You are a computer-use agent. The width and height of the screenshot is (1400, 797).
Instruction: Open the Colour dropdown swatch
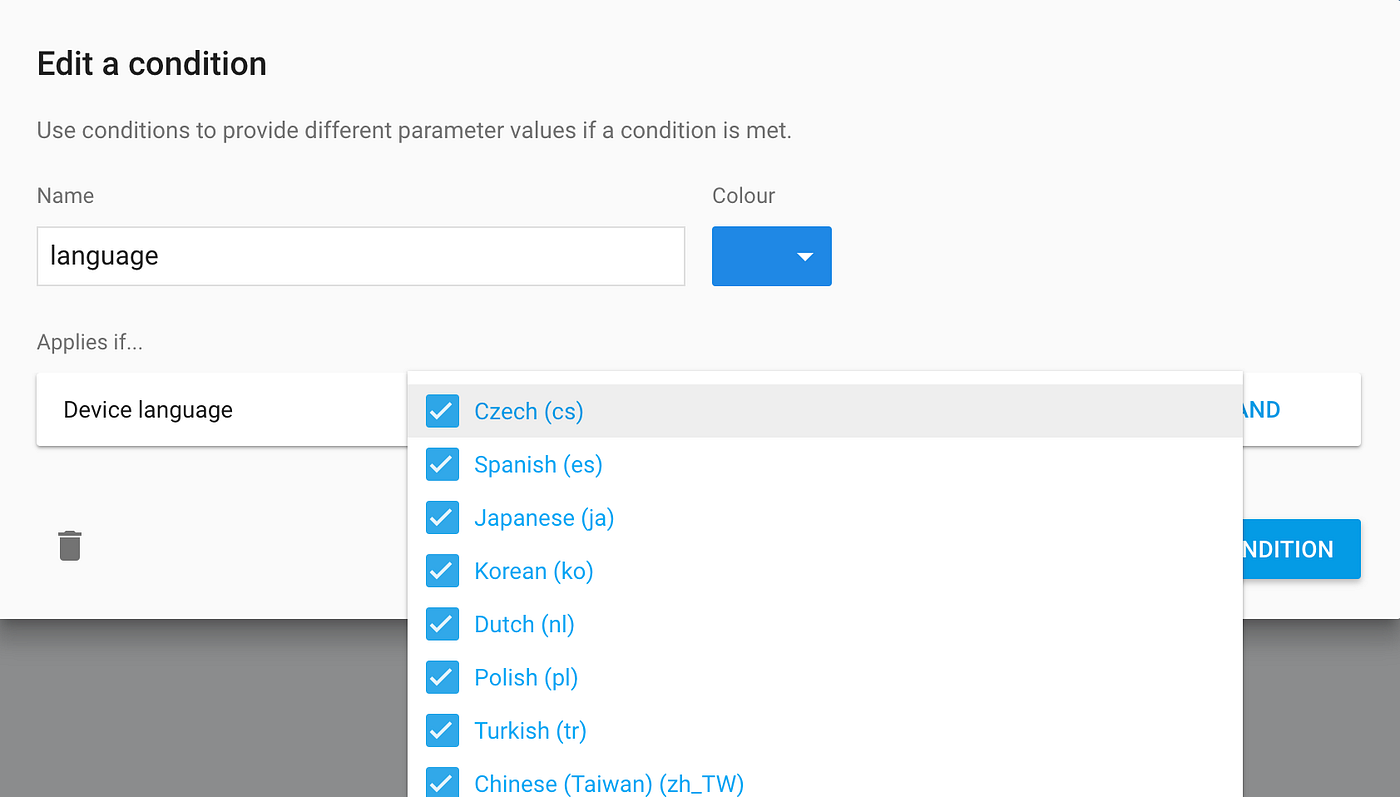pos(771,256)
